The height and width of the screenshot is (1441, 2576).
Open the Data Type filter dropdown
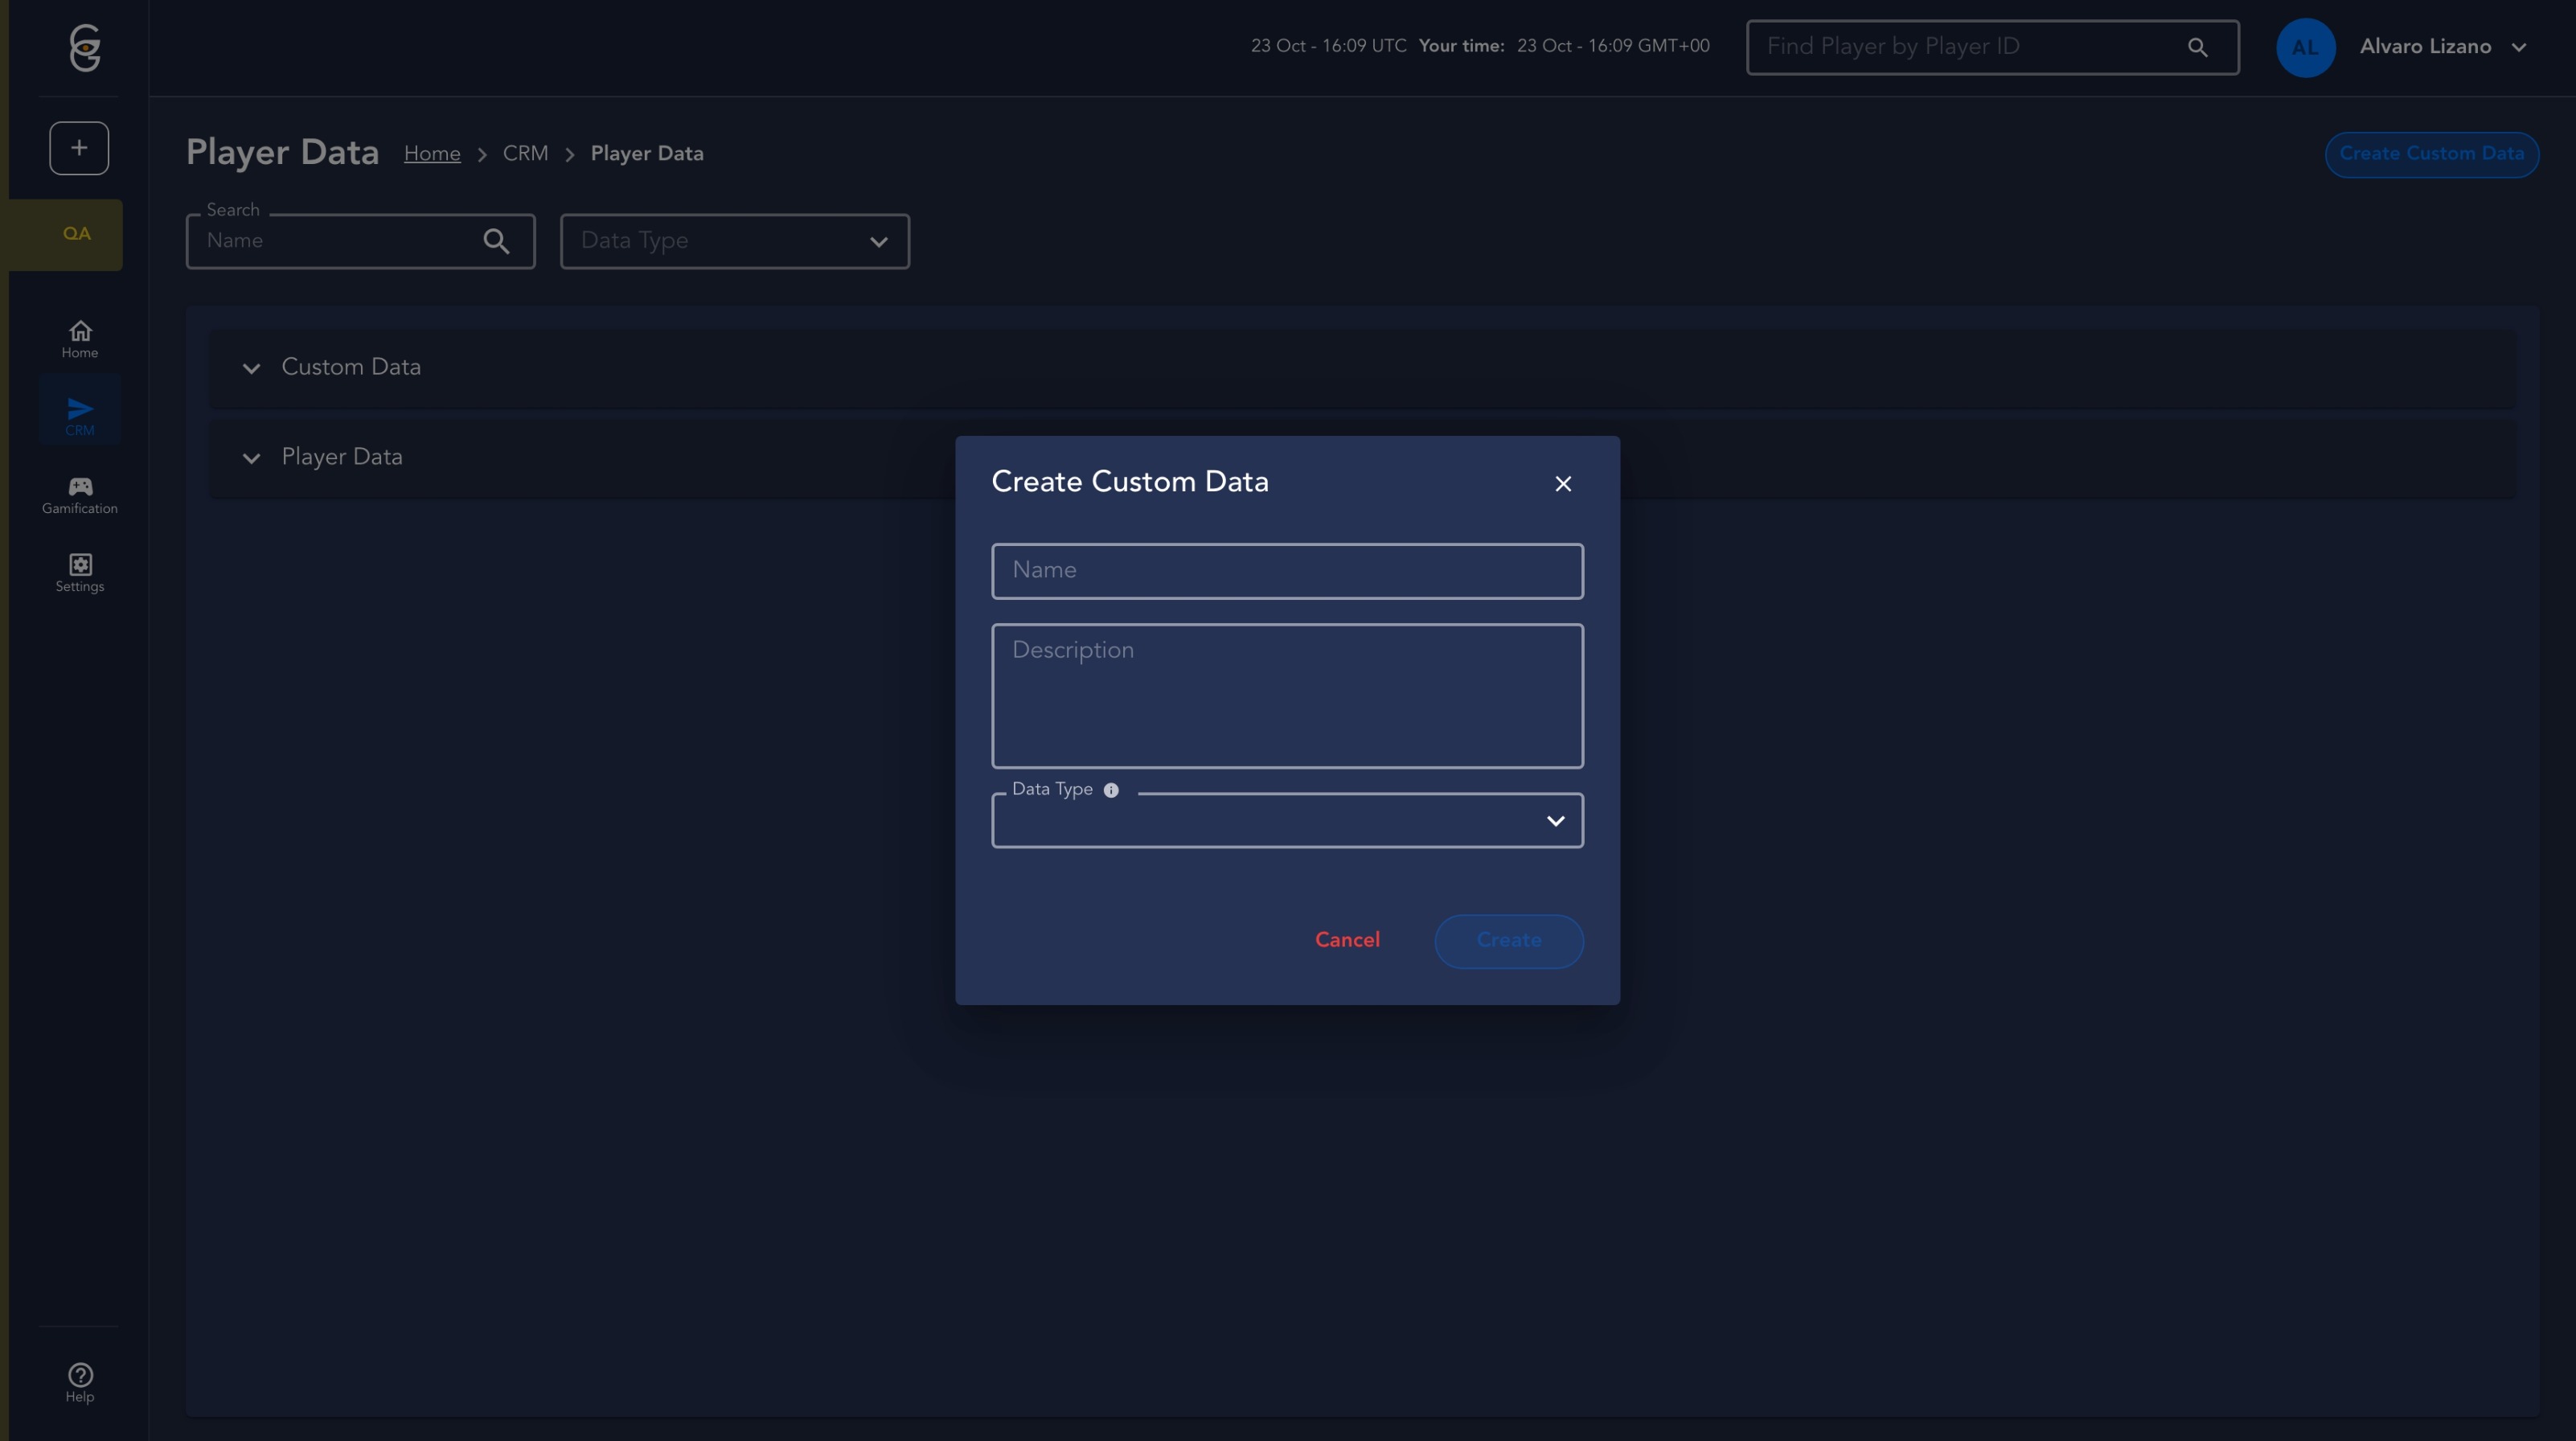(x=734, y=241)
